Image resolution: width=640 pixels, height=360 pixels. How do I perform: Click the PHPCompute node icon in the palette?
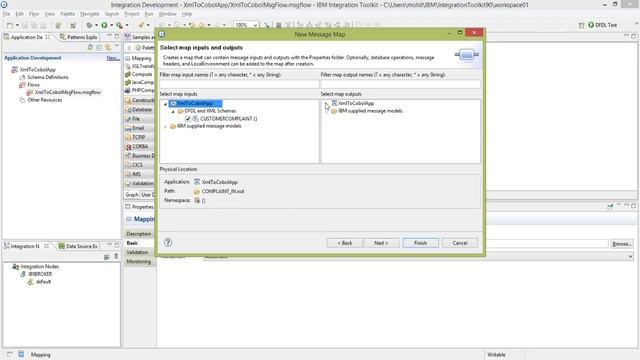click(x=128, y=90)
